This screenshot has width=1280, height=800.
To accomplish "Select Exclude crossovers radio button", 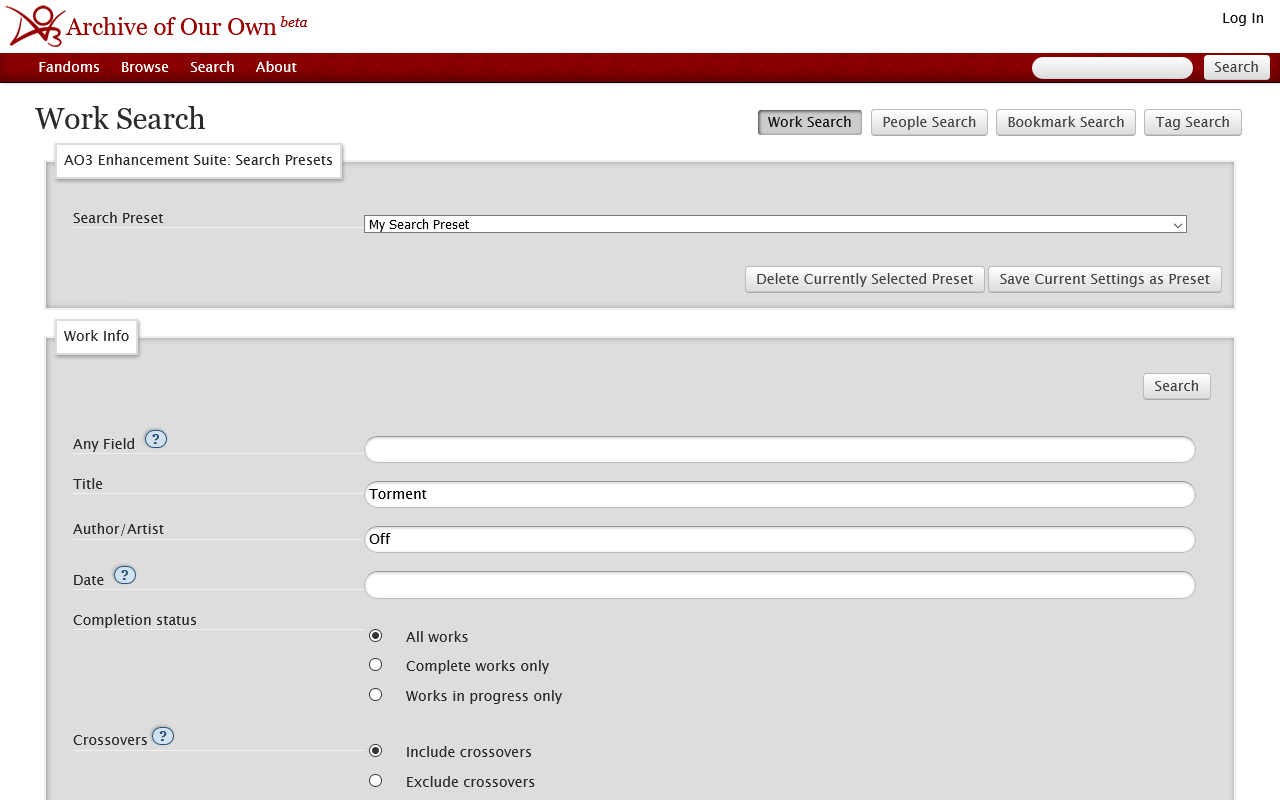I will (x=375, y=781).
